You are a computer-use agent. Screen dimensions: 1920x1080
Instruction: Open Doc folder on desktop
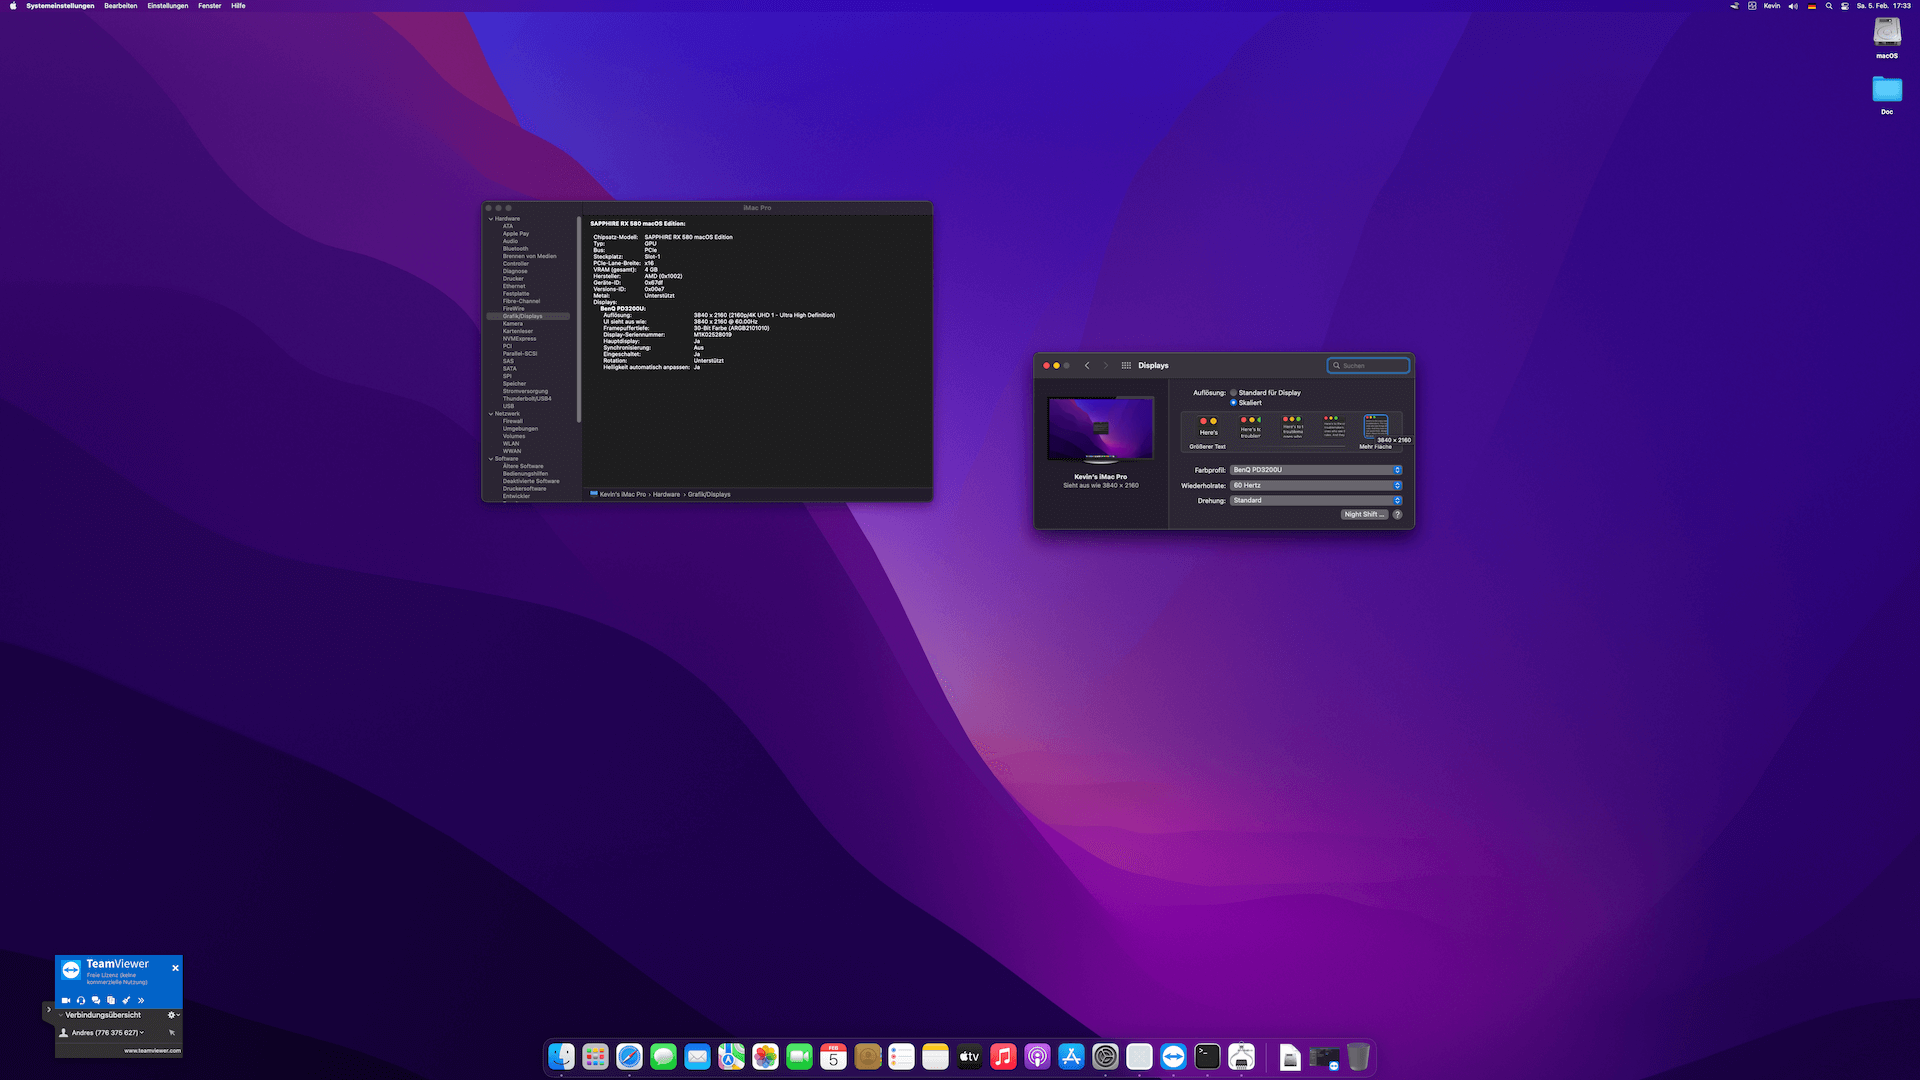tap(1887, 89)
